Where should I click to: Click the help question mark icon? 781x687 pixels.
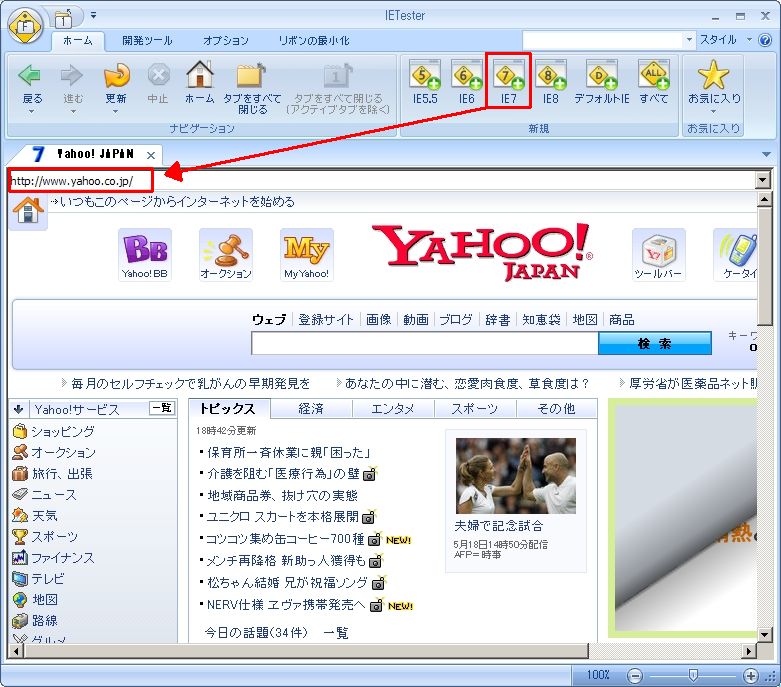tap(765, 40)
